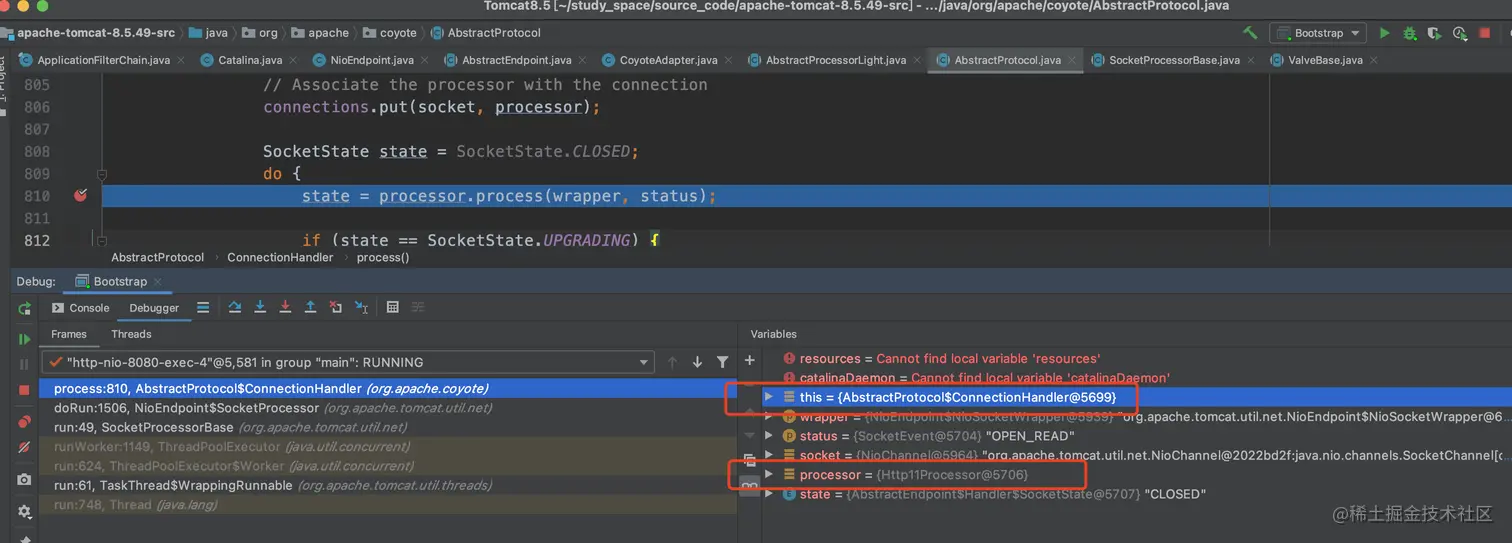The image size is (1512, 543).
Task: Expand the 'socket' variable node
Action: pyautogui.click(x=769, y=455)
